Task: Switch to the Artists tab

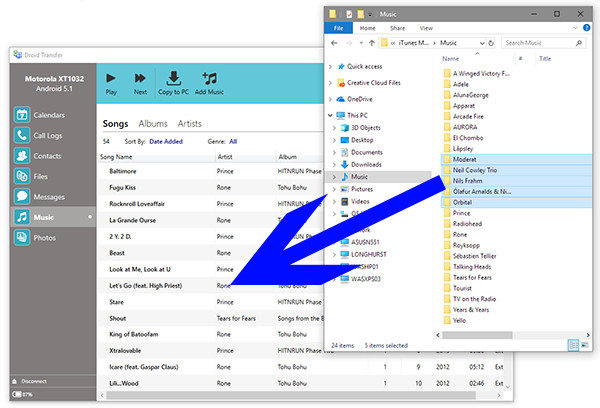Action: coord(189,124)
